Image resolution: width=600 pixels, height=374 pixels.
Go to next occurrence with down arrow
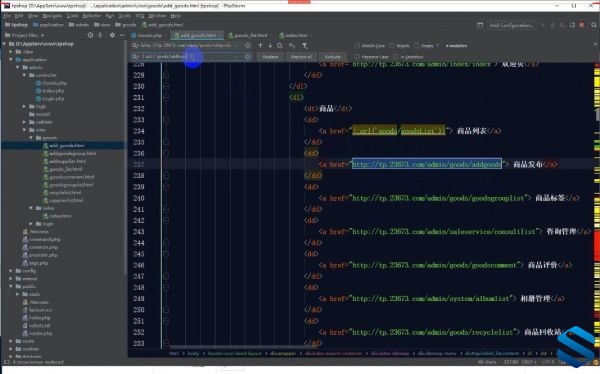pyautogui.click(x=270, y=46)
